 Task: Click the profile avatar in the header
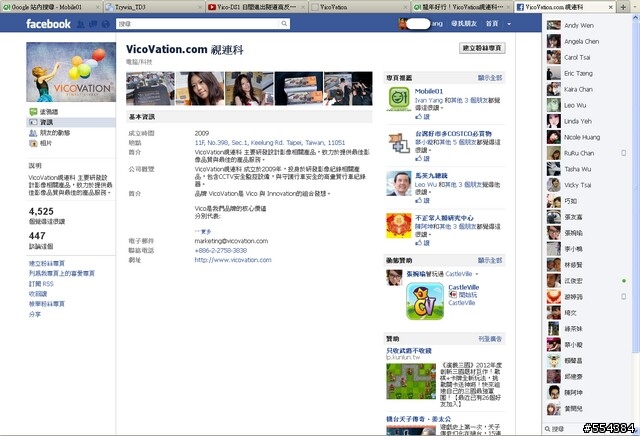[403, 24]
